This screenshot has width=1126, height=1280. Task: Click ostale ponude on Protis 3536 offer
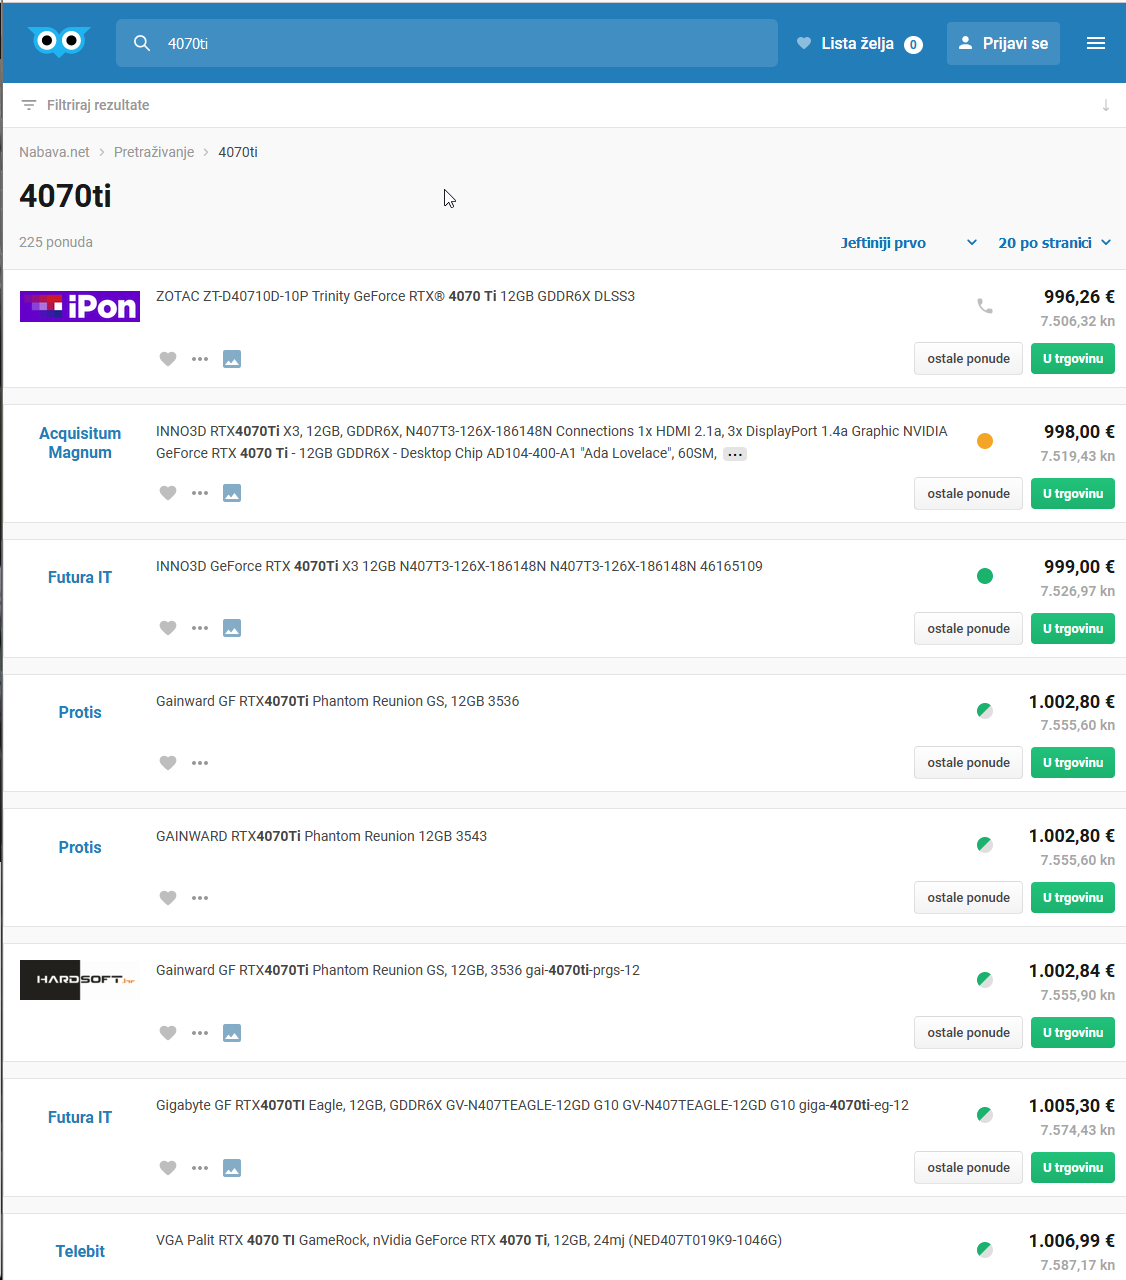(x=968, y=763)
